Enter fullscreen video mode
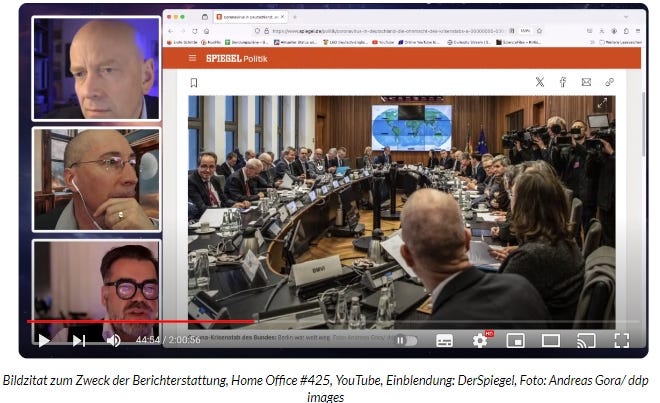 pos(622,340)
